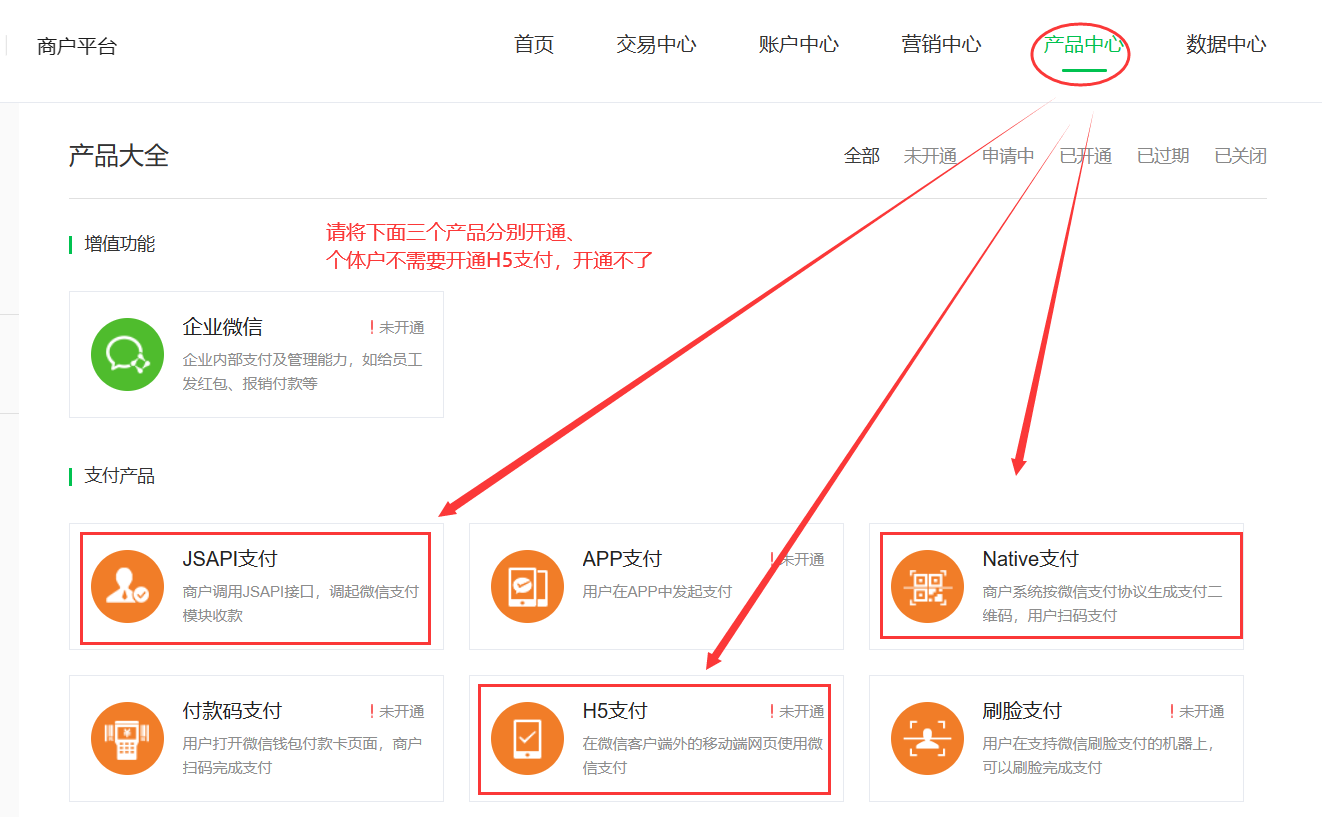This screenshot has height=817, width=1322.
Task: Click the APP支付 orange devices icon
Action: click(x=527, y=586)
